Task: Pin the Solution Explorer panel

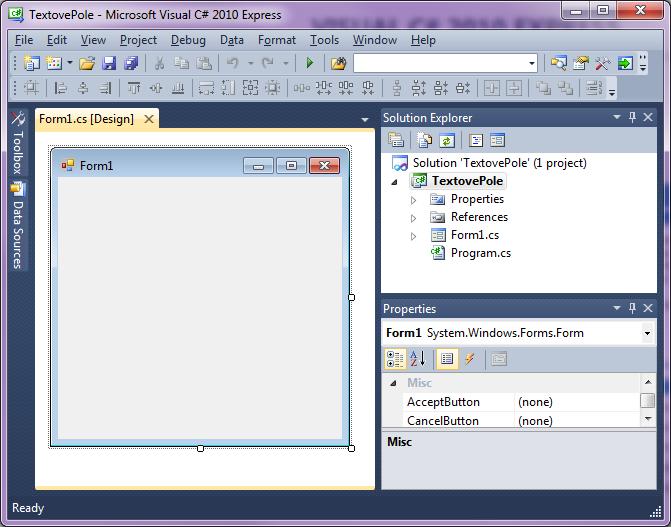Action: [632, 117]
